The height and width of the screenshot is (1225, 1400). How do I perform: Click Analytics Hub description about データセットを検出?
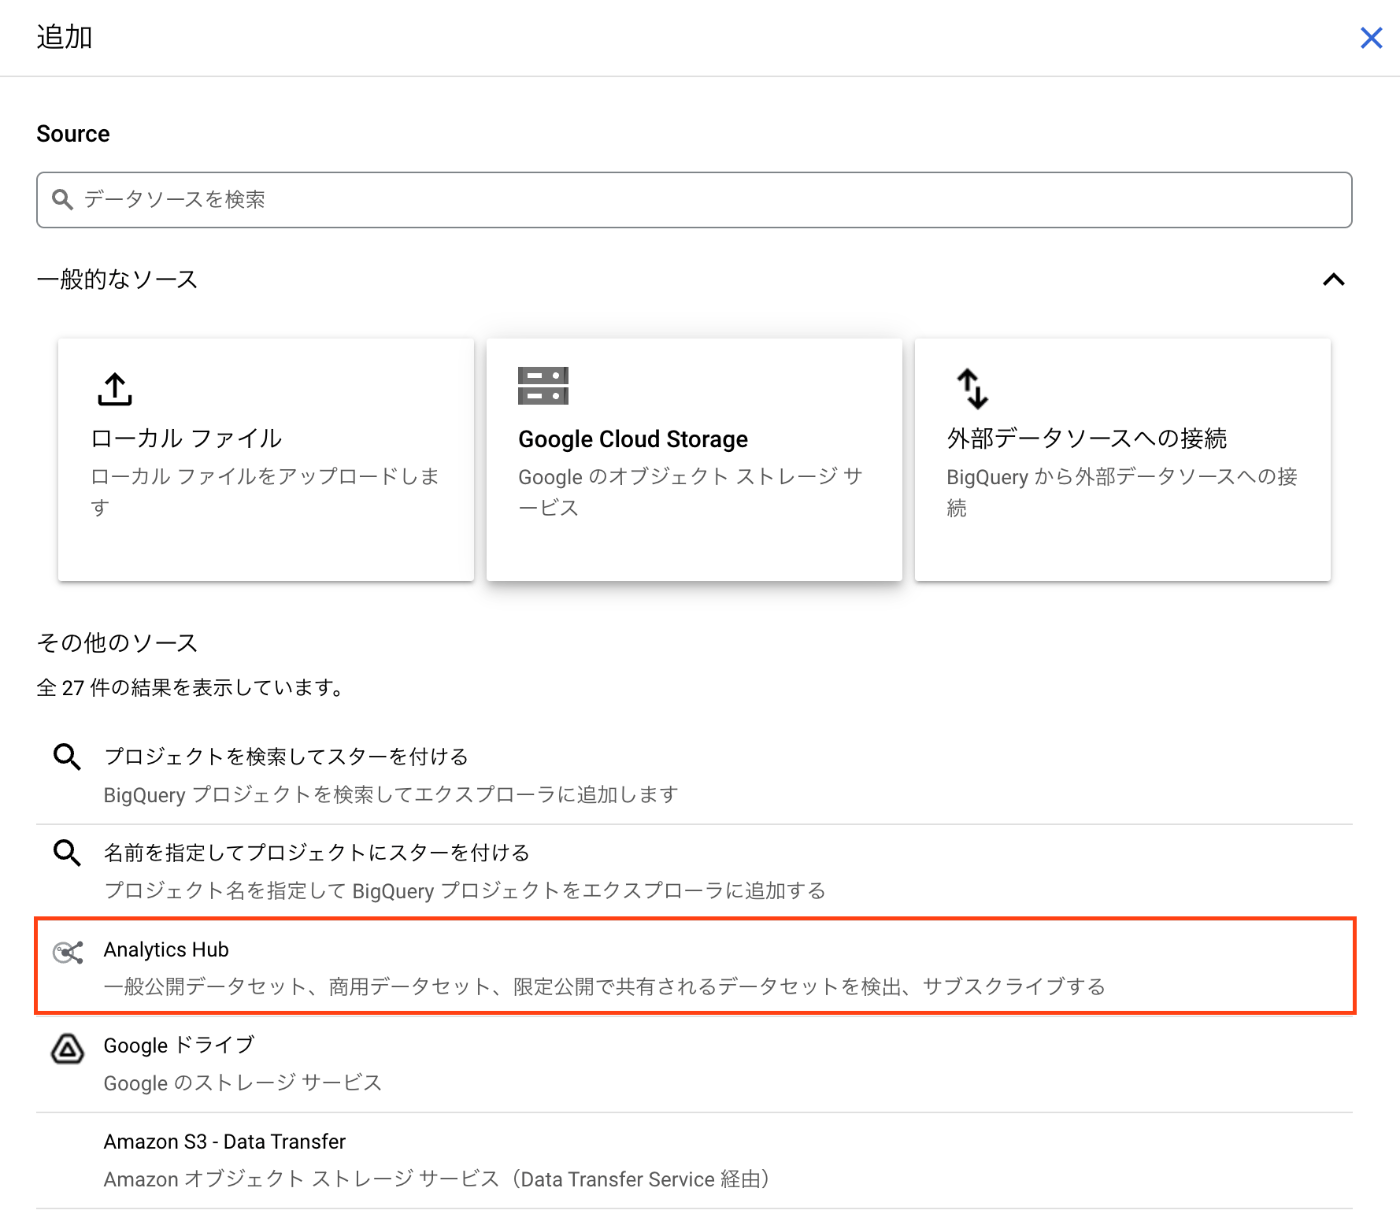click(x=605, y=987)
